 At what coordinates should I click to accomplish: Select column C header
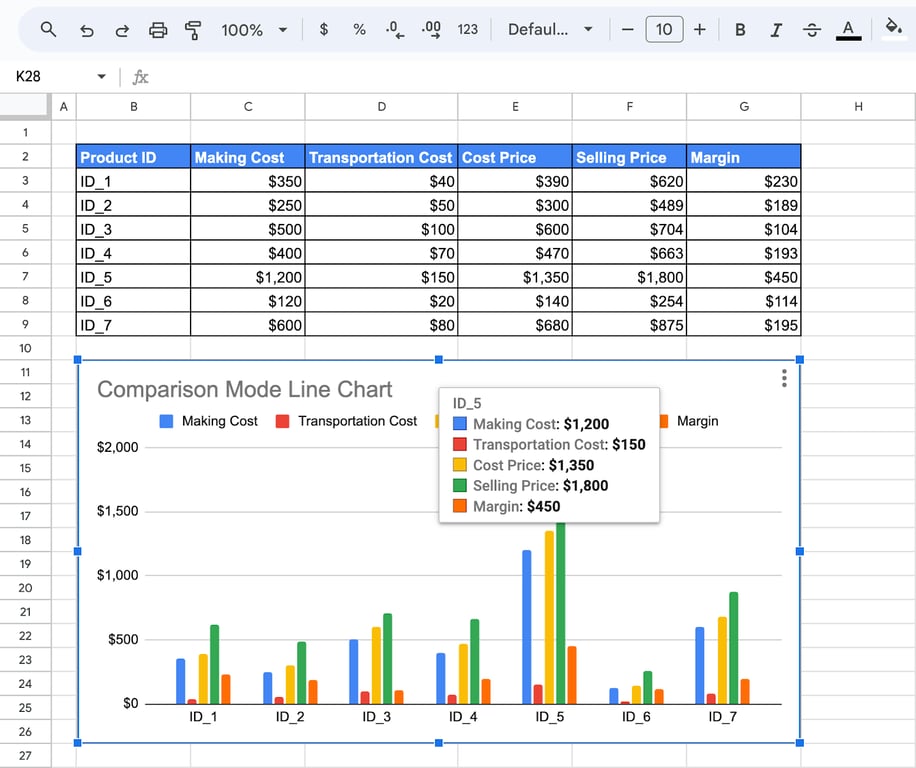click(248, 106)
